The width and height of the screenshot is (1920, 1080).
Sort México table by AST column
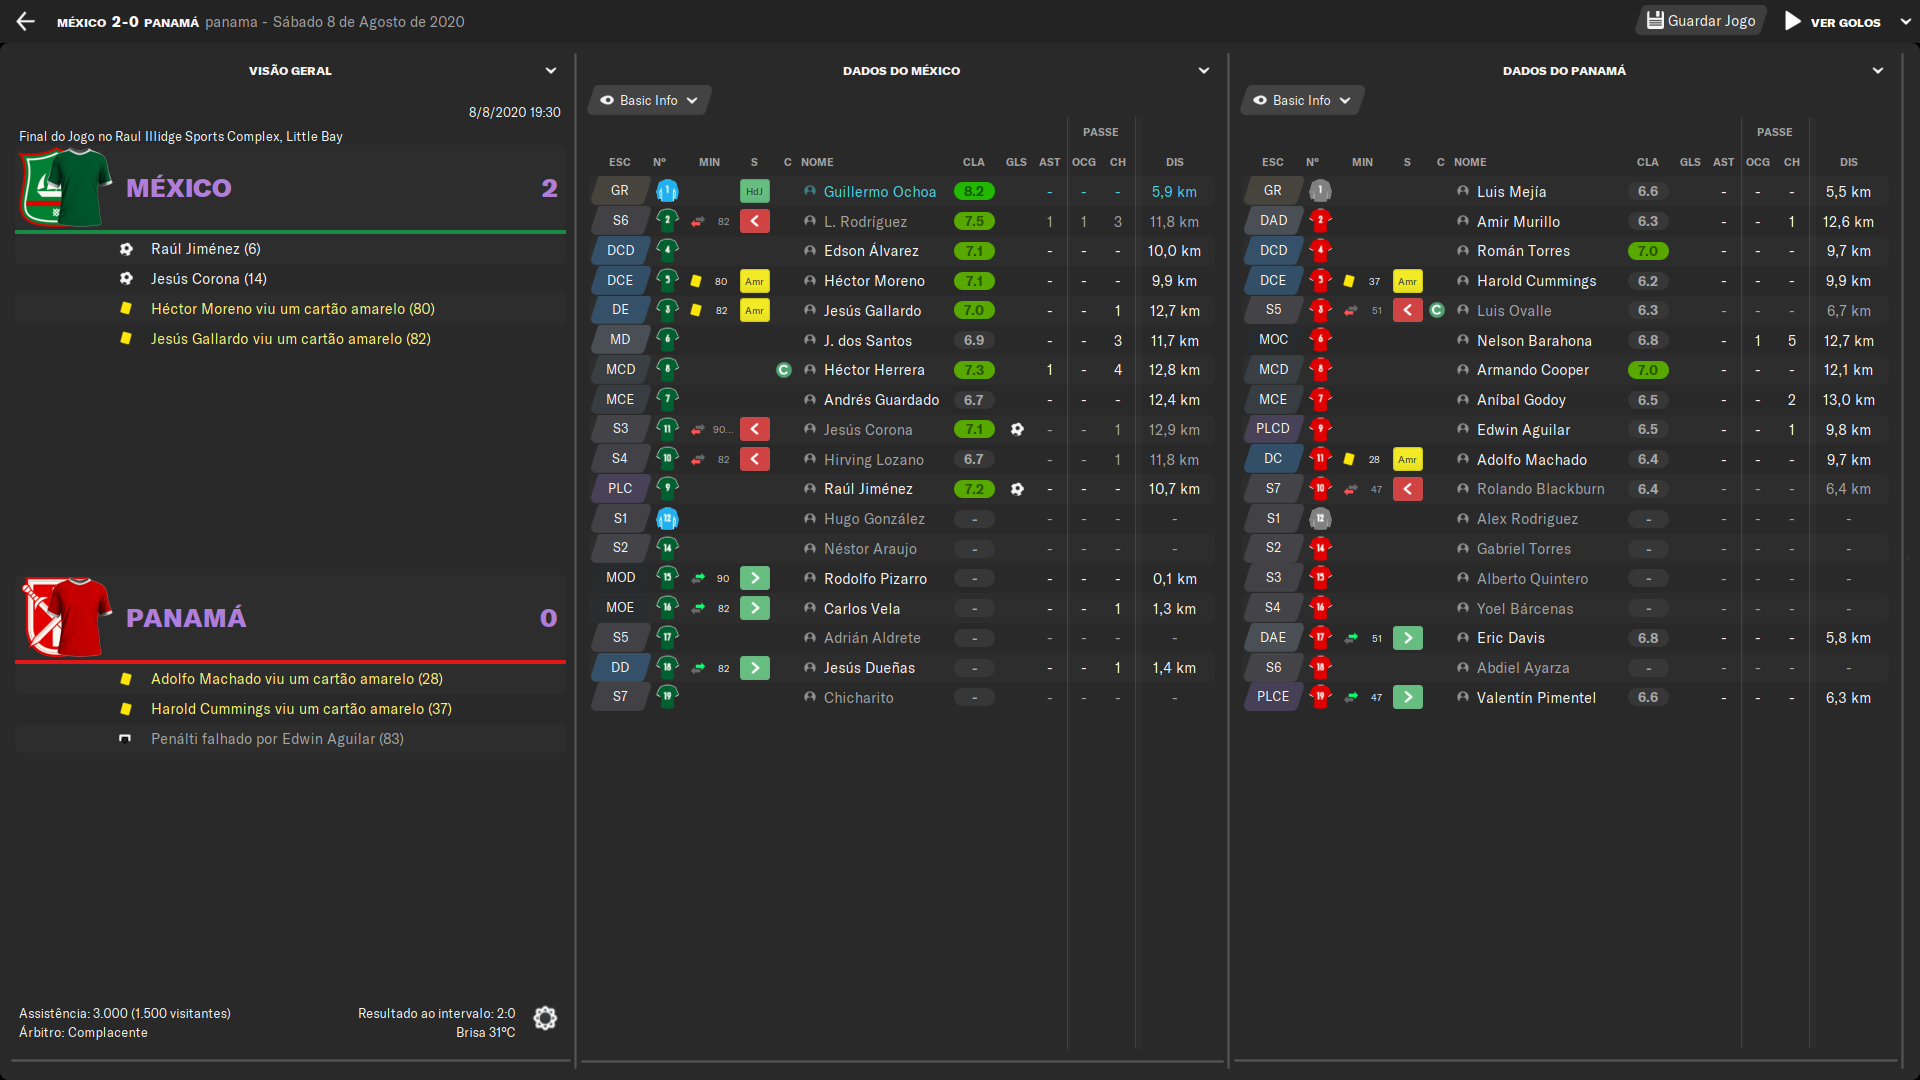(1050, 162)
